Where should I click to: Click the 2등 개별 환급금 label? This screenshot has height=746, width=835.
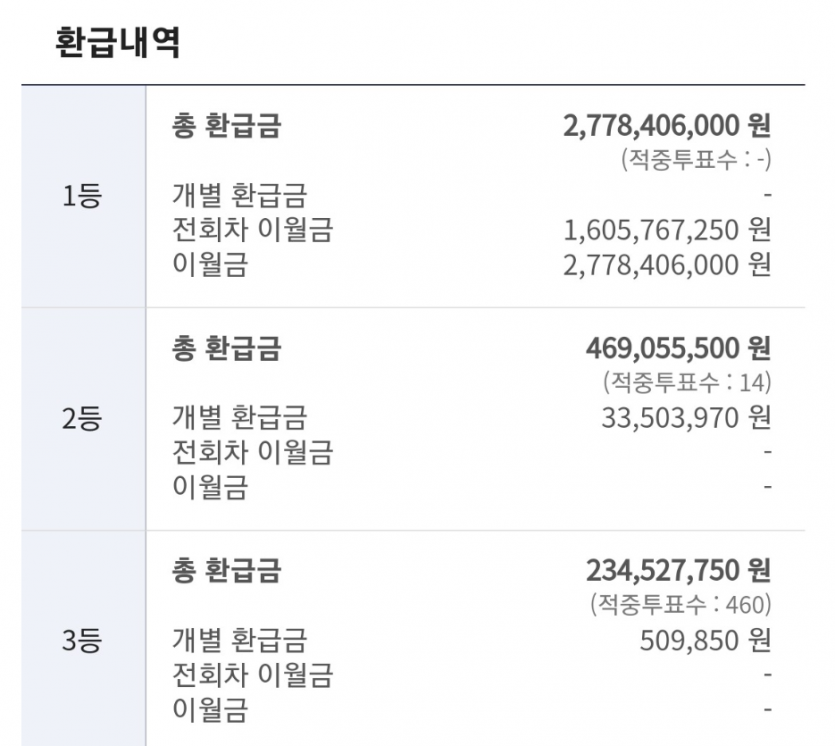coord(239,417)
